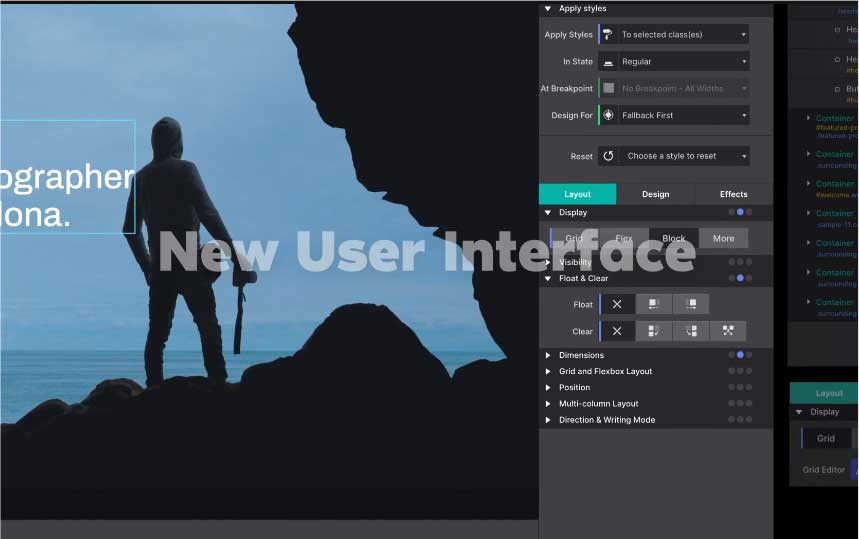Select the outlined heading text ending in 'ographer'
Viewport: 859px width, 539px height.
pyautogui.click(x=67, y=177)
